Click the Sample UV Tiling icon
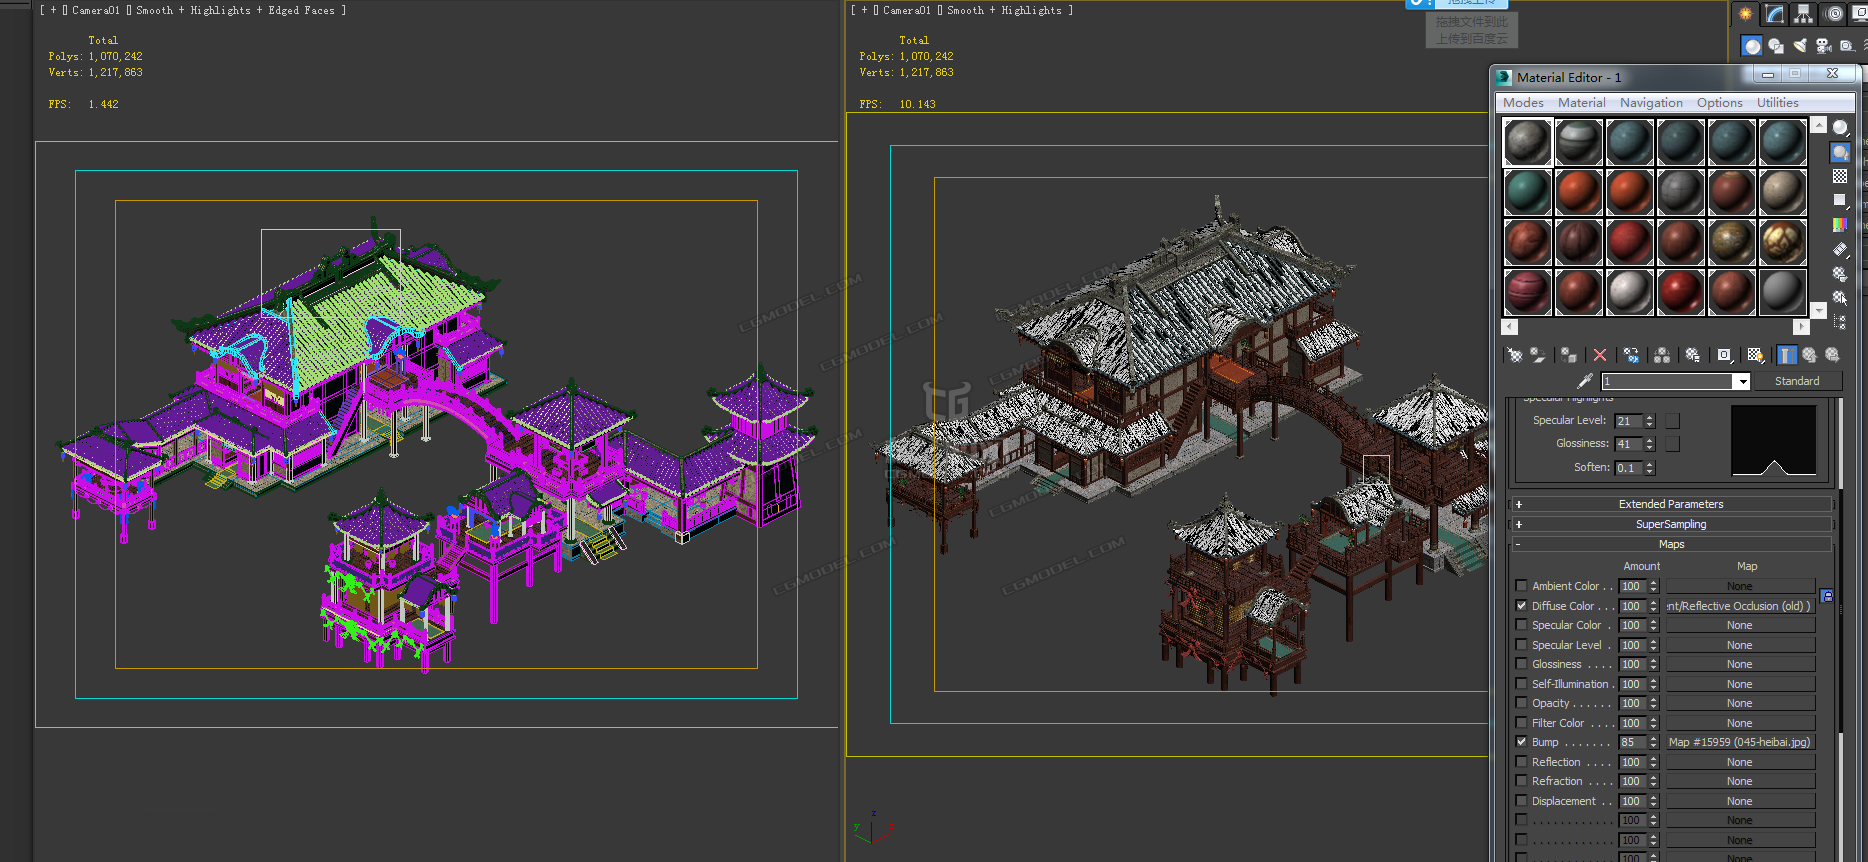 click(x=1840, y=200)
